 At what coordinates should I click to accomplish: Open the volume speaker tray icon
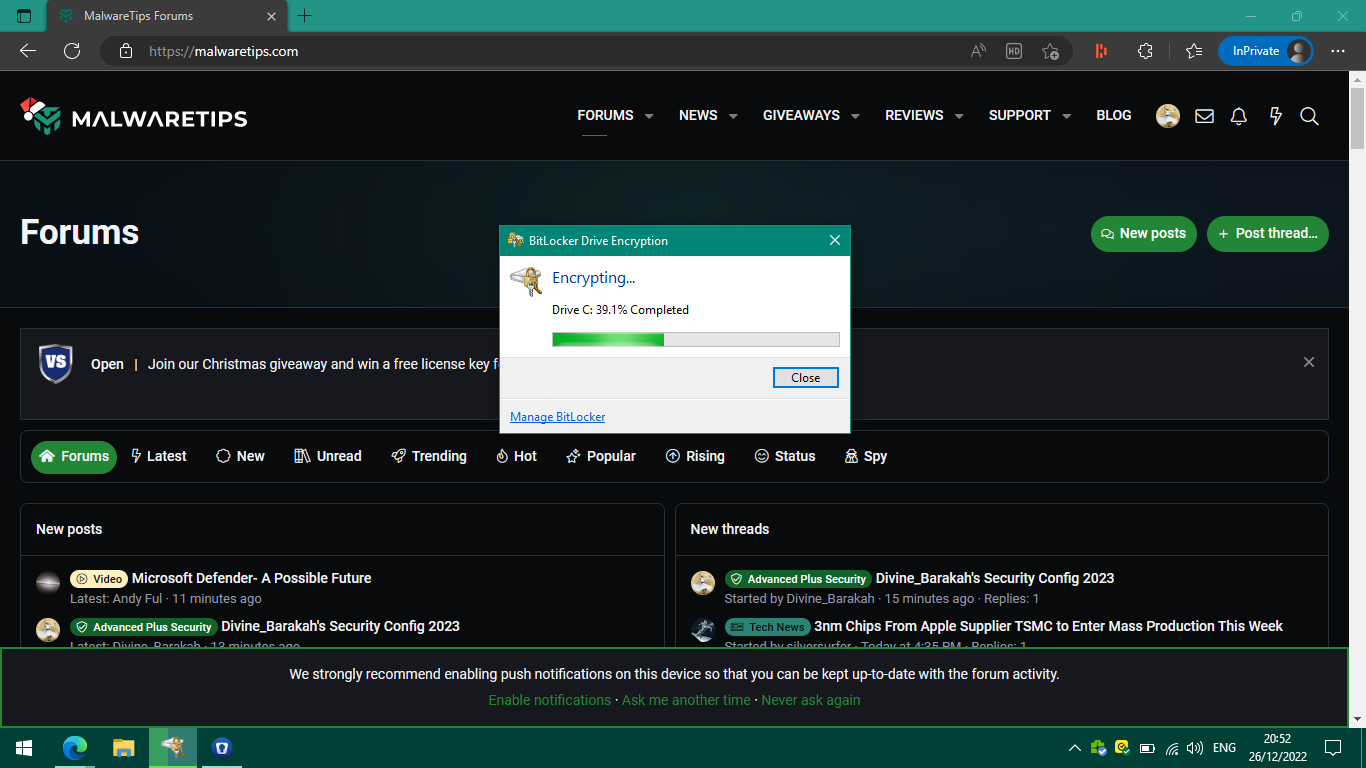pos(1194,748)
